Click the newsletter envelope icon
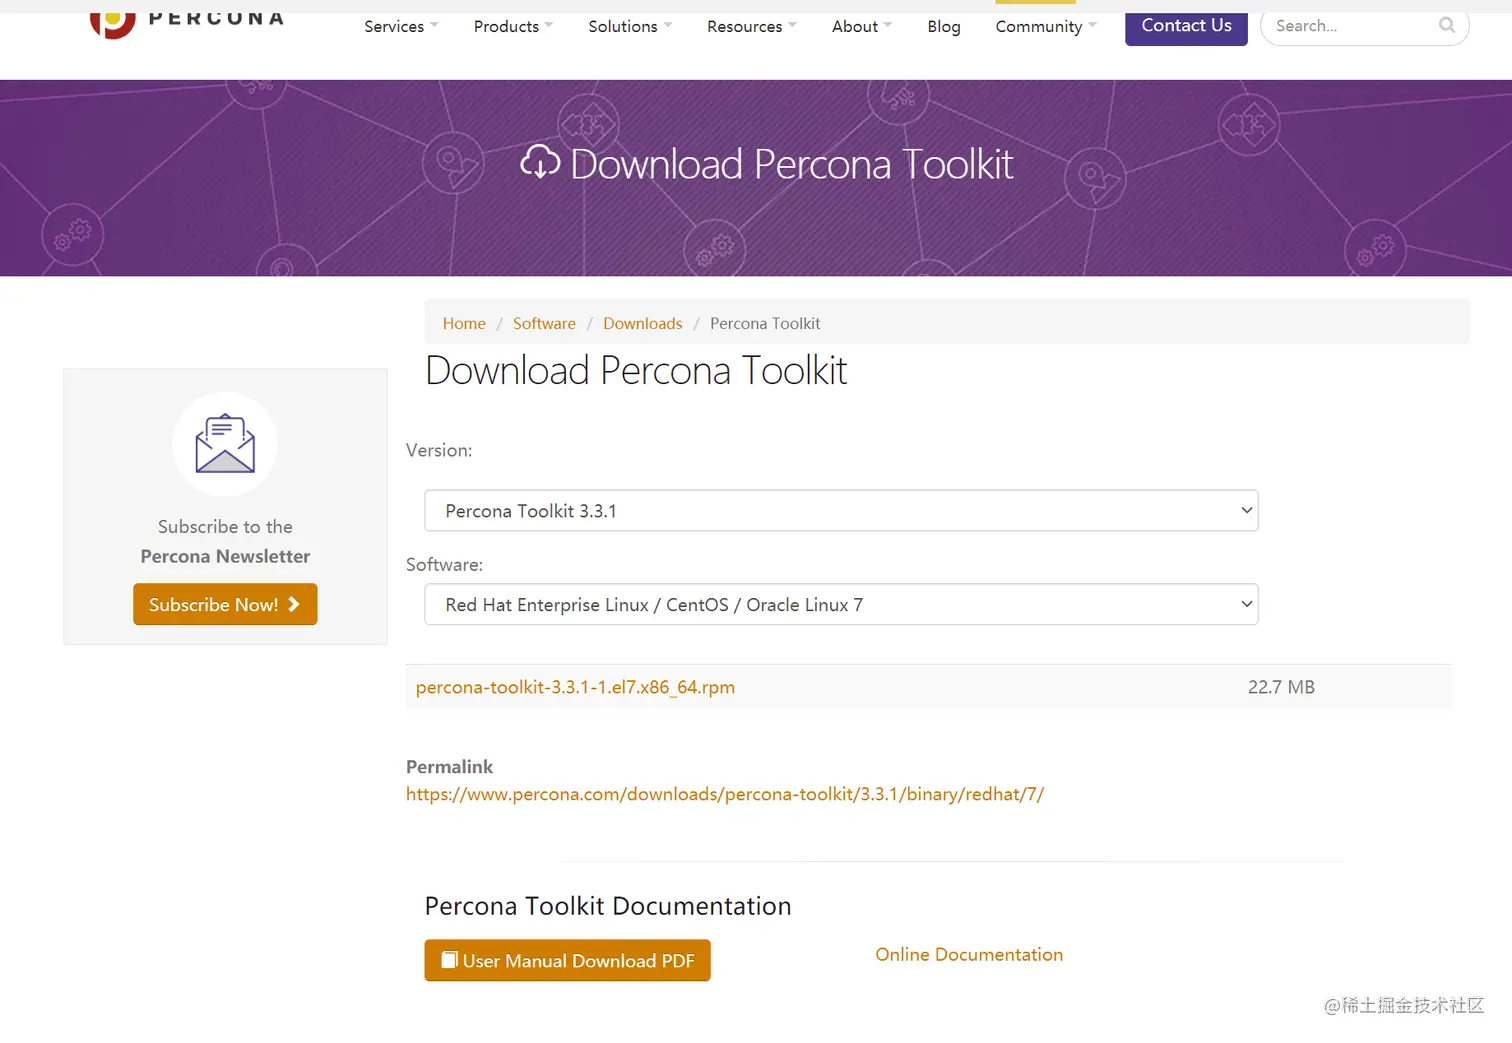 [x=225, y=444]
